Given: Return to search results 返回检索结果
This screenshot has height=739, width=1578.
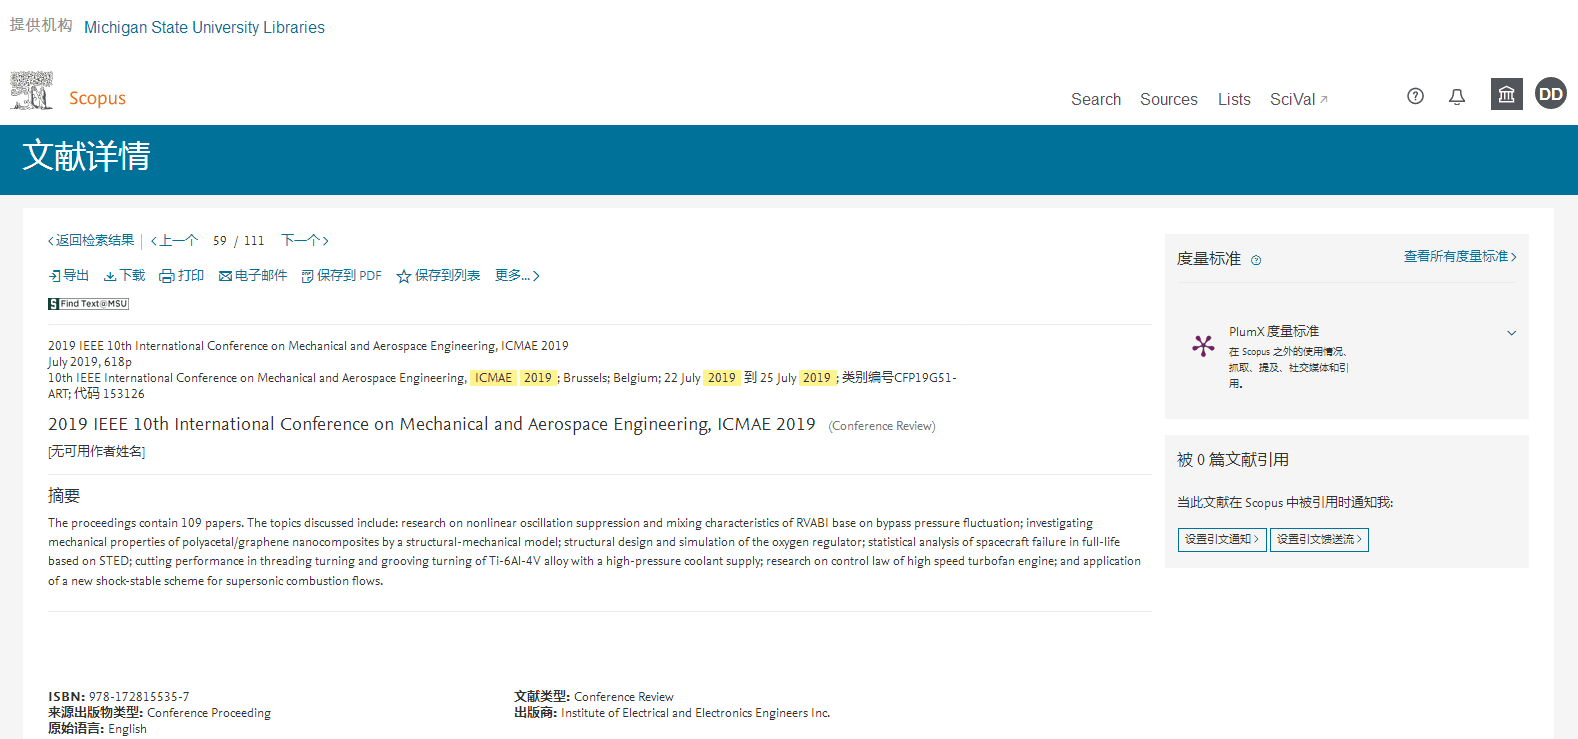Looking at the screenshot, I should (91, 241).
